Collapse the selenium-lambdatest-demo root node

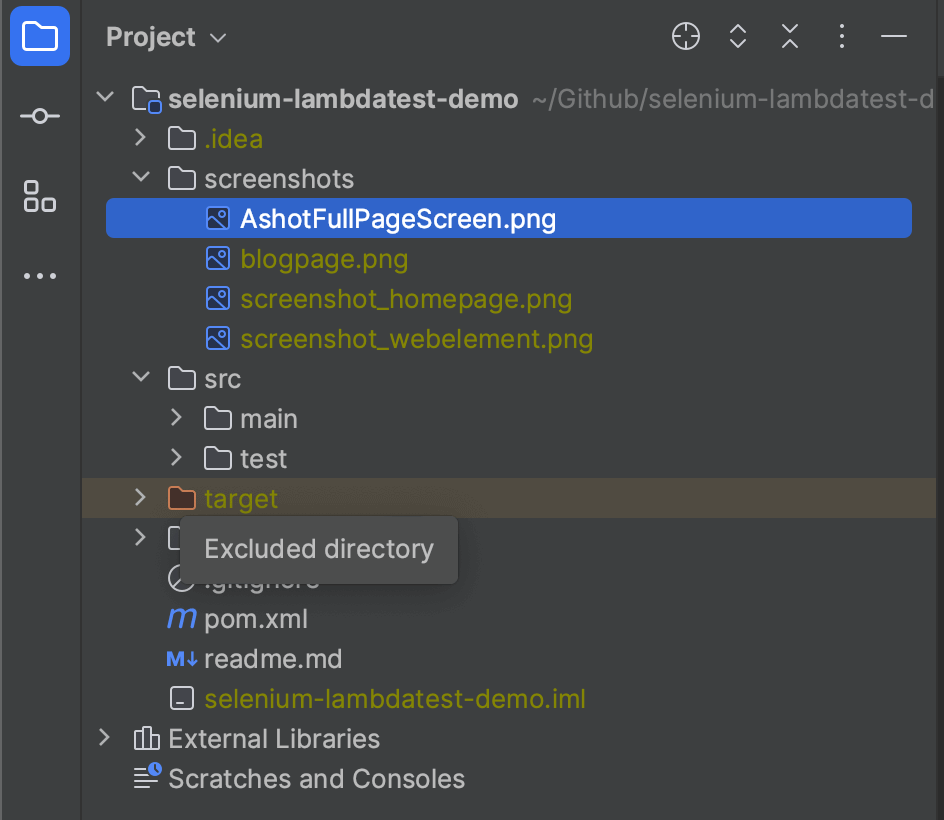[x=105, y=98]
